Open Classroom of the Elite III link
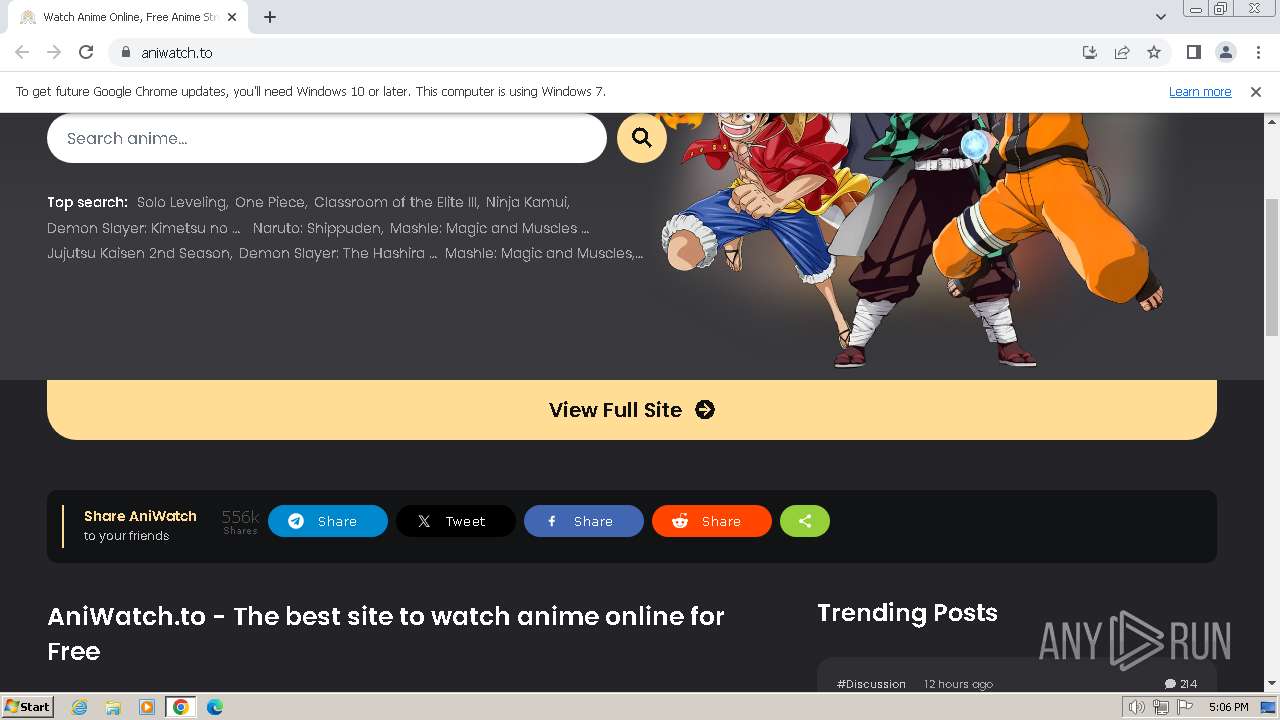Image resolution: width=1280 pixels, height=720 pixels. click(x=396, y=202)
